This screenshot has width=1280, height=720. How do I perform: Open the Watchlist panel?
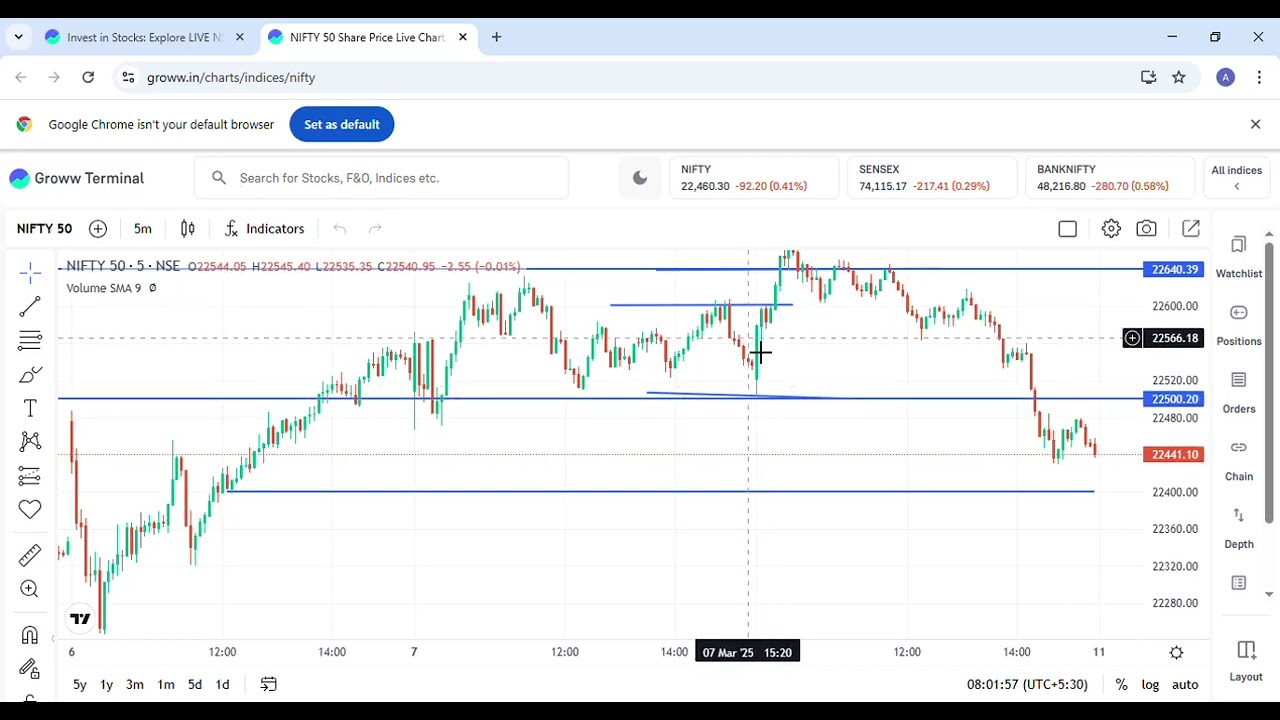click(x=1239, y=257)
